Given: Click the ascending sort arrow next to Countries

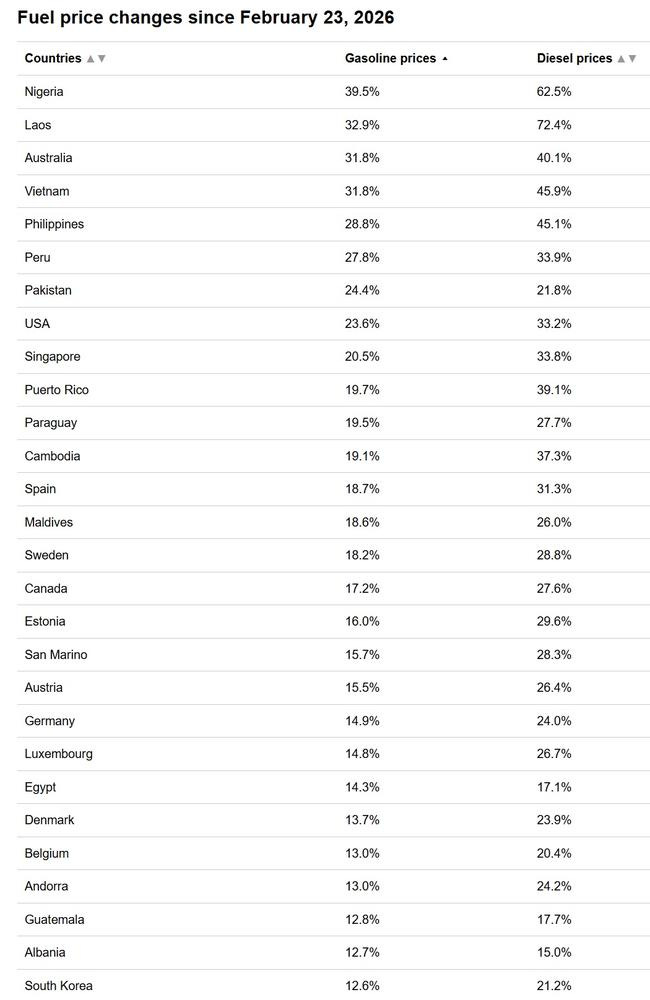Looking at the screenshot, I should click(88, 58).
